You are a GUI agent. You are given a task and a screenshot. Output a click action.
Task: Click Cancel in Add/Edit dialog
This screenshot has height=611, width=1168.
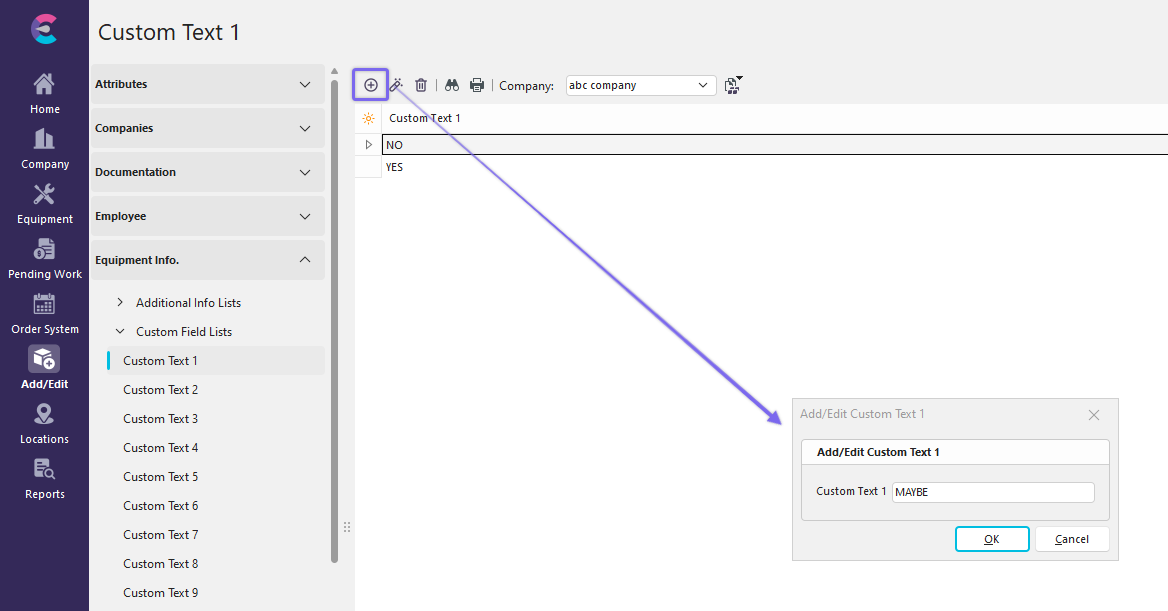(1072, 539)
